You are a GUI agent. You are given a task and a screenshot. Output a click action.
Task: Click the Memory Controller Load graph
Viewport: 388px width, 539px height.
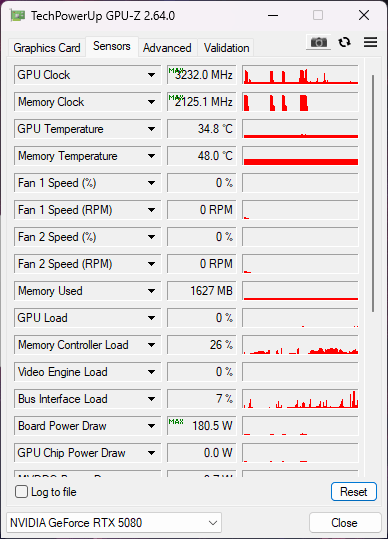pos(300,345)
